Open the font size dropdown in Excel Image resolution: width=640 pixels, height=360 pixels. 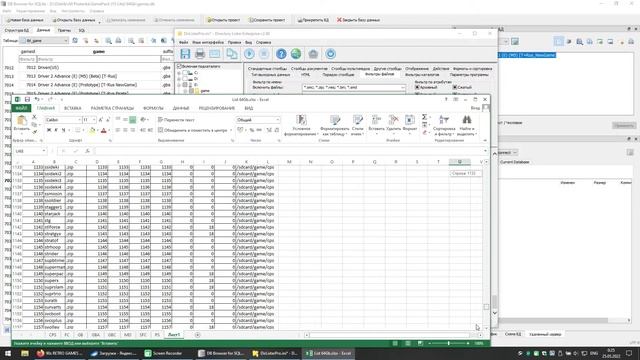[x=94, y=120]
